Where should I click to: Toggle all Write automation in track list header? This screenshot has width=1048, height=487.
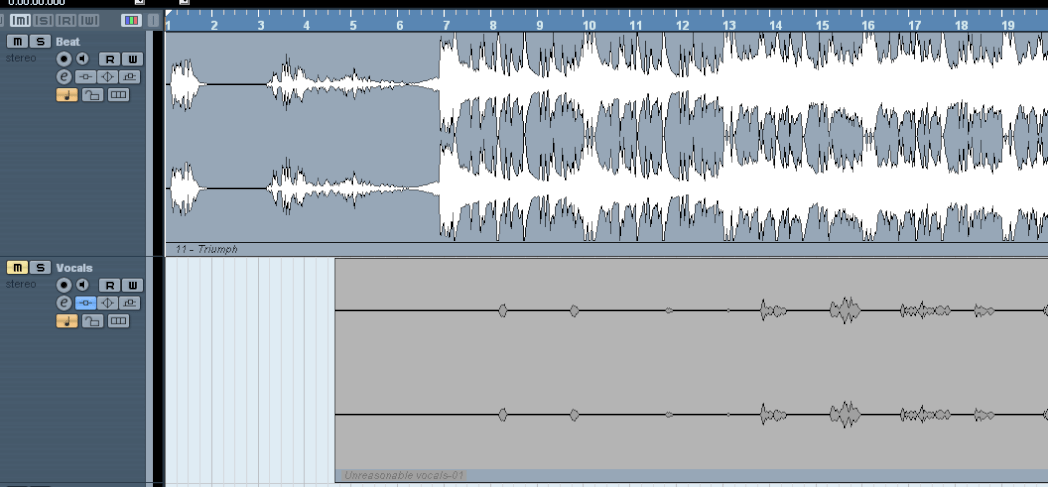pyautogui.click(x=88, y=21)
